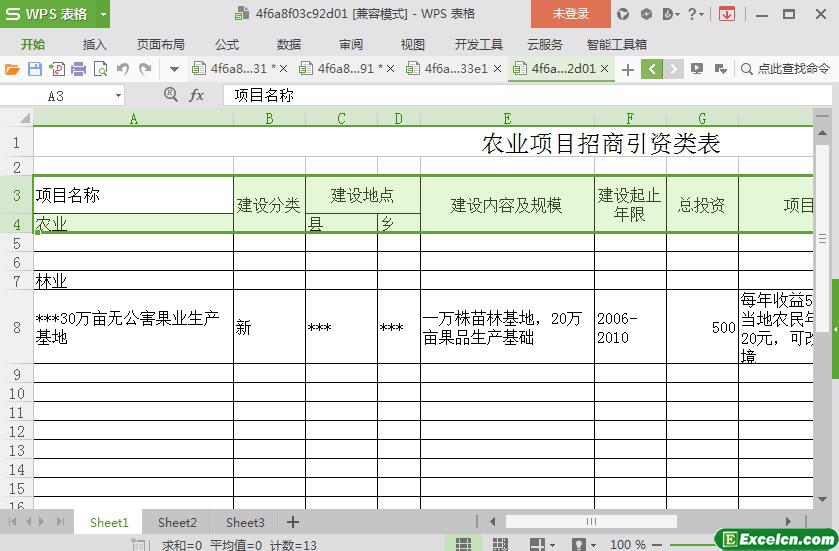839x551 pixels.
Task: Expand the quick access toolbar dropdown arrow
Action: 174,69
